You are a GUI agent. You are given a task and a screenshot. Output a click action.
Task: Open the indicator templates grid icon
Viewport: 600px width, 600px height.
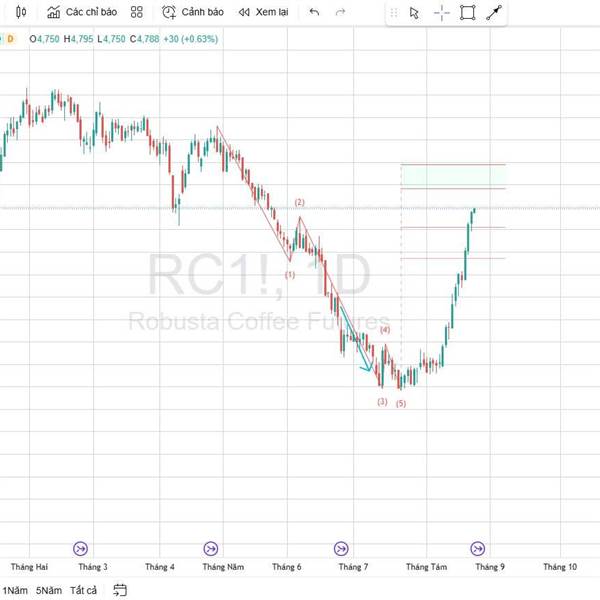click(x=137, y=12)
